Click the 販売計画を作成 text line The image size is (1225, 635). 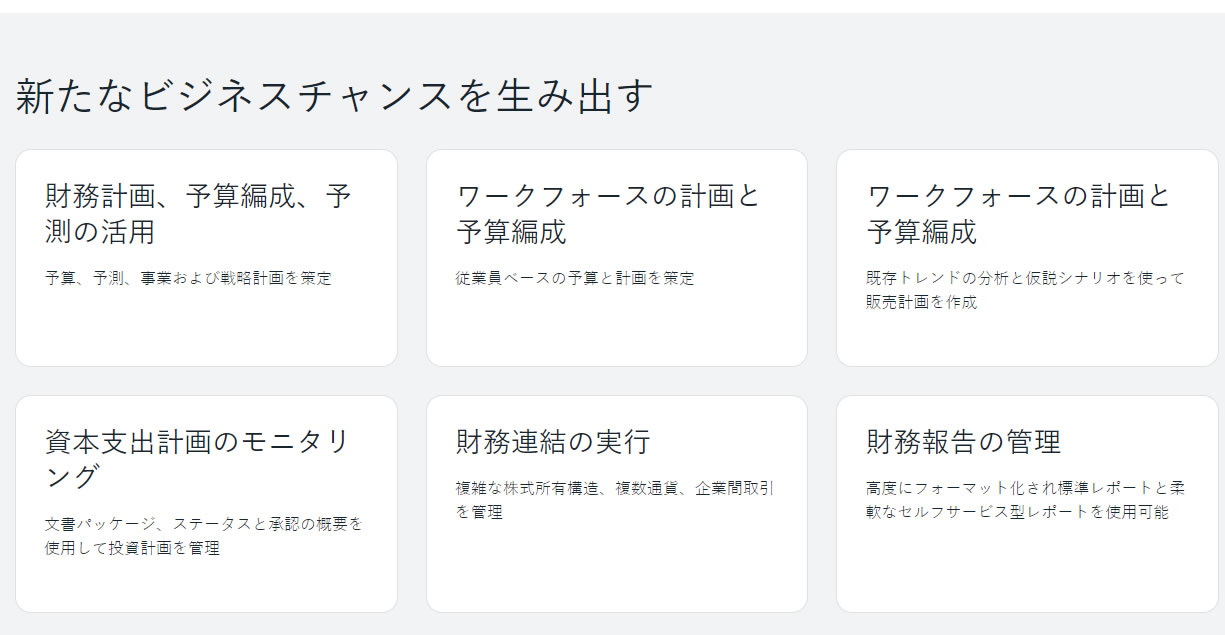[x=921, y=302]
